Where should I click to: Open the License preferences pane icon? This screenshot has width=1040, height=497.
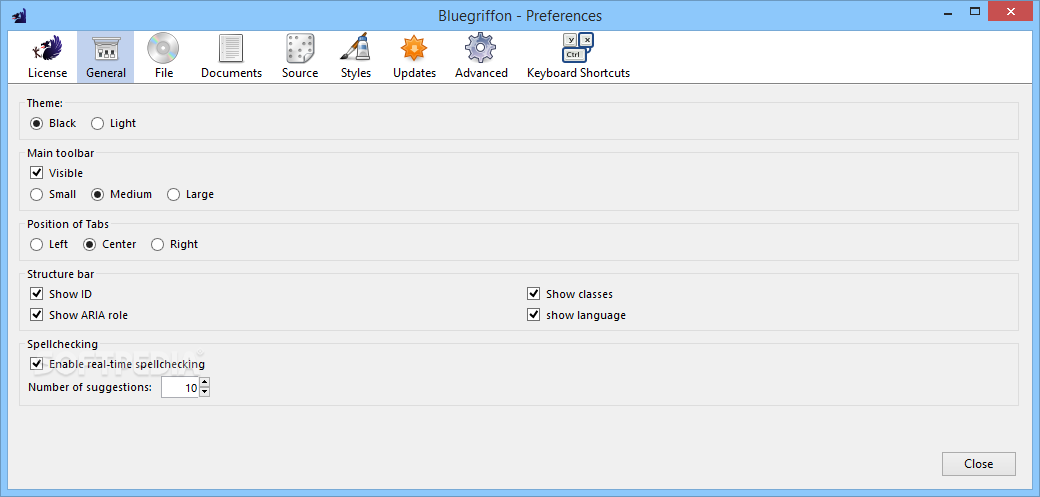click(47, 48)
